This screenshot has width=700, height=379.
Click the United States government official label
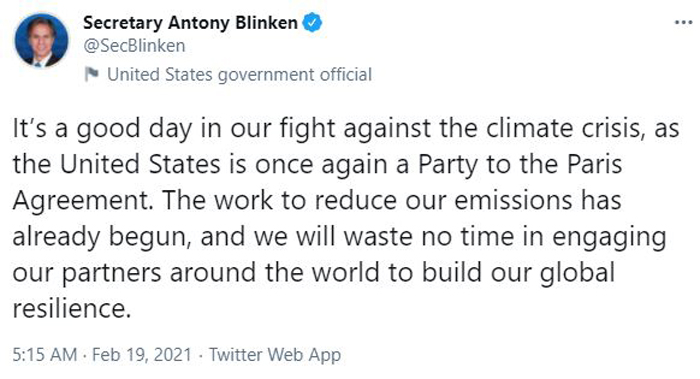(239, 75)
